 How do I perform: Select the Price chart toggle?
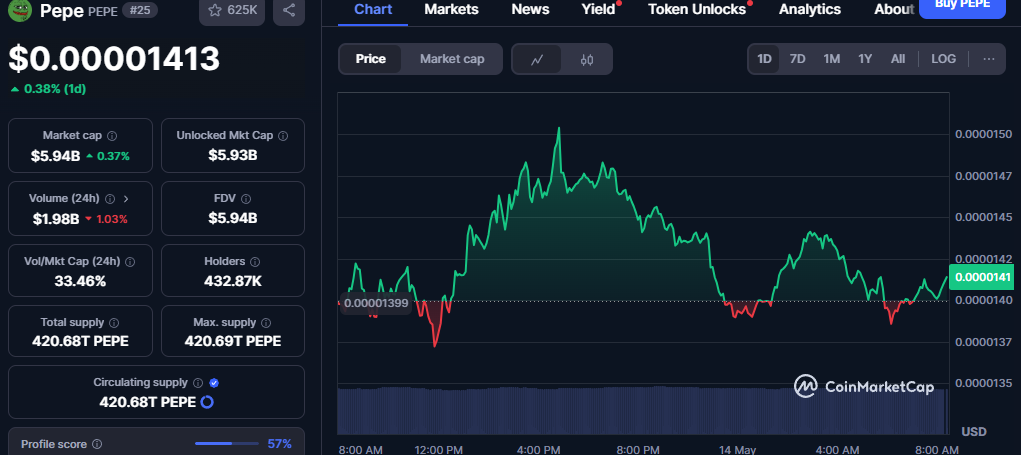click(x=371, y=59)
